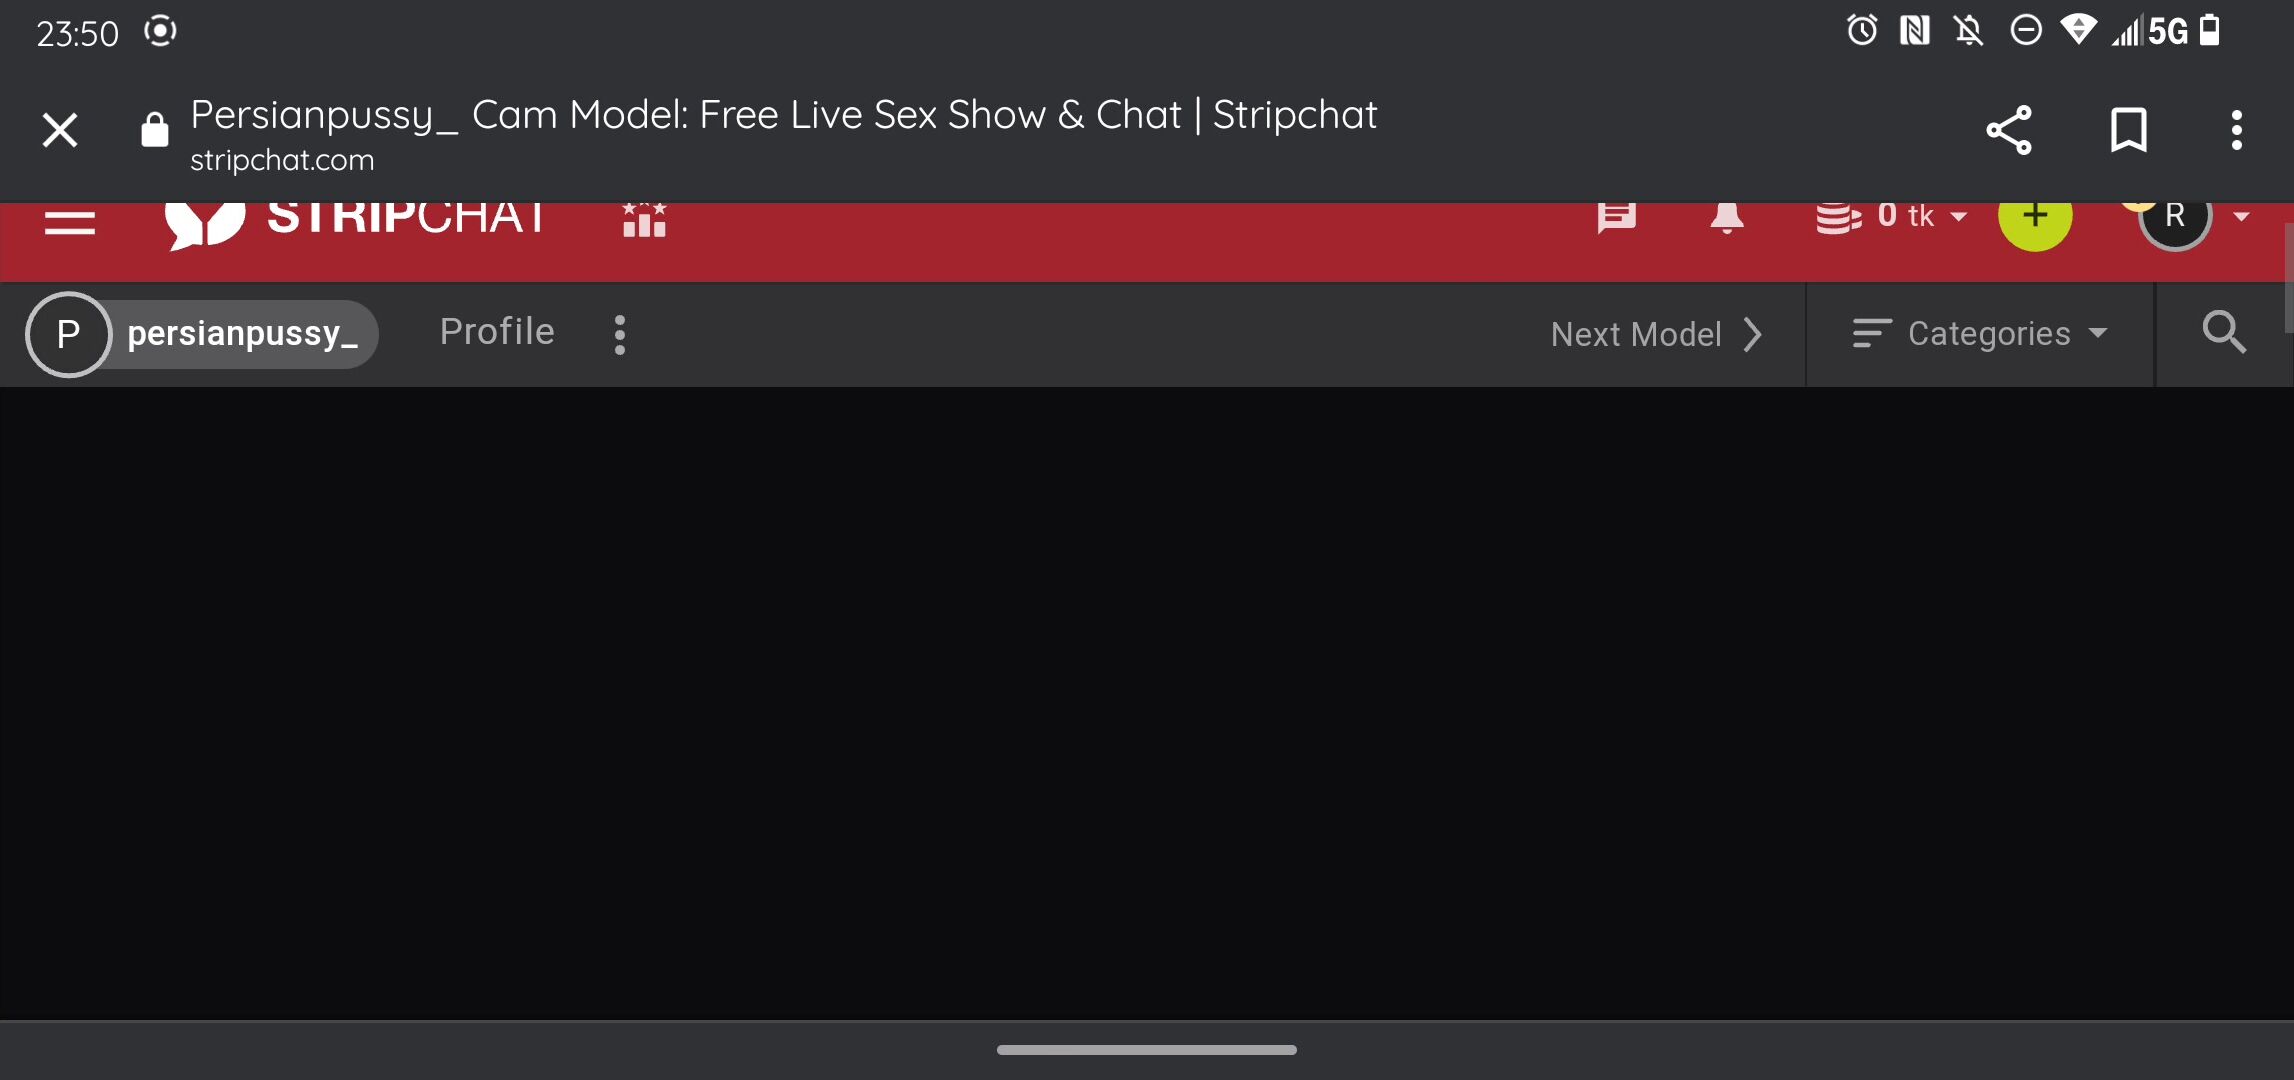
Task: Open notifications bell icon
Action: tap(1727, 218)
